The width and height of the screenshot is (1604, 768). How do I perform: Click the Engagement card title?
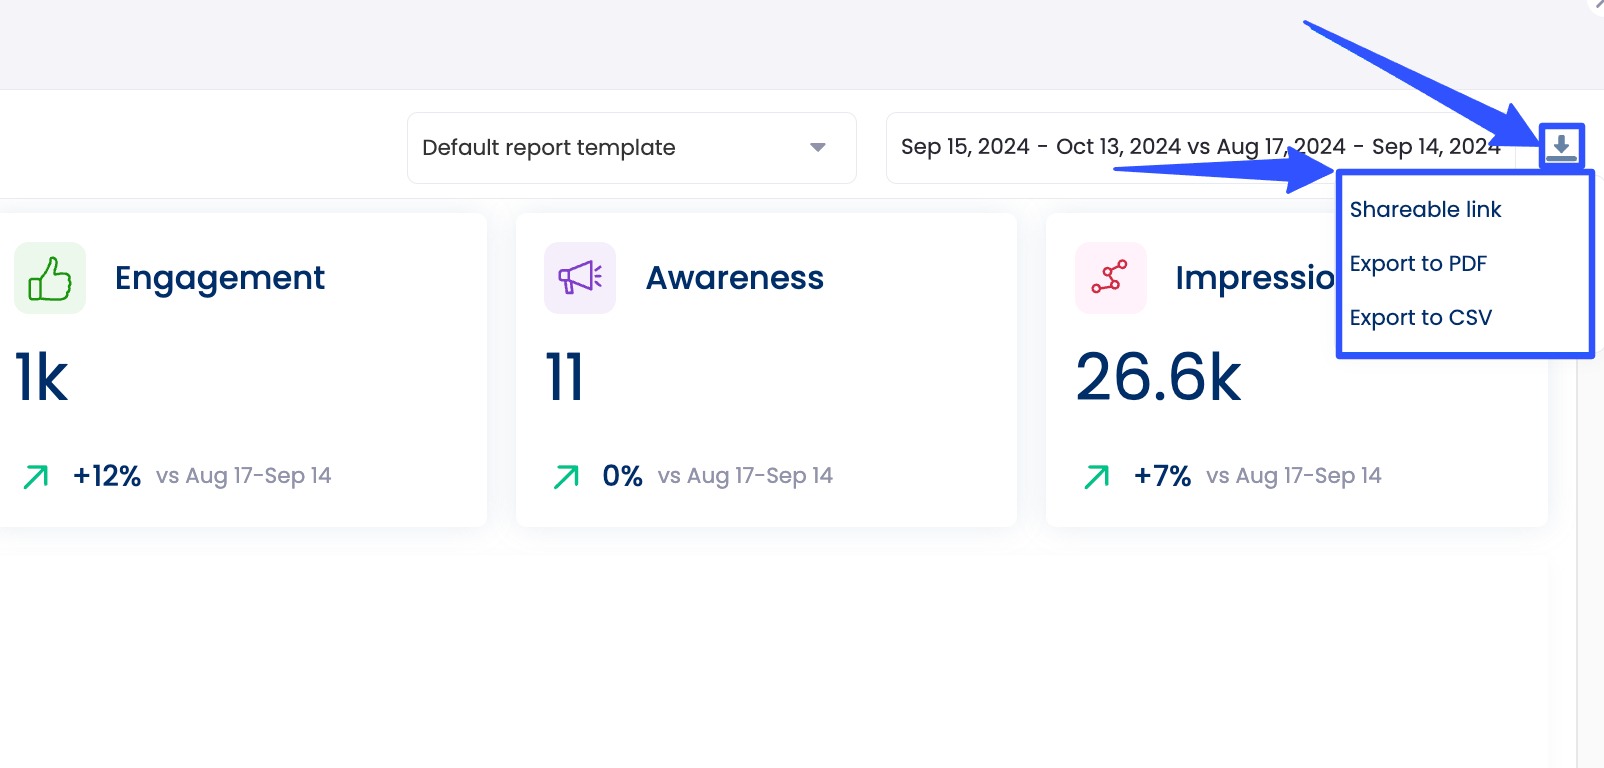click(220, 278)
